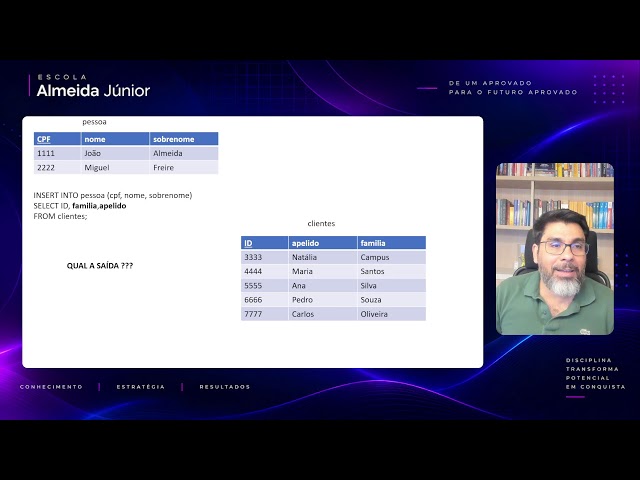Viewport: 640px width, 480px height.
Task: Click cell 2222 in pessoa table
Action: pyautogui.click(x=57, y=167)
